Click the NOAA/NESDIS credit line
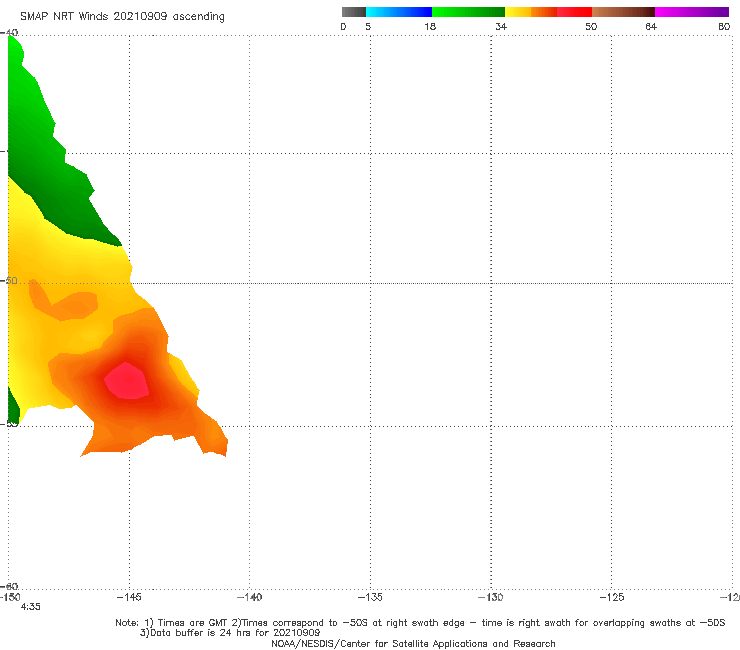The image size is (740, 650). click(413, 644)
